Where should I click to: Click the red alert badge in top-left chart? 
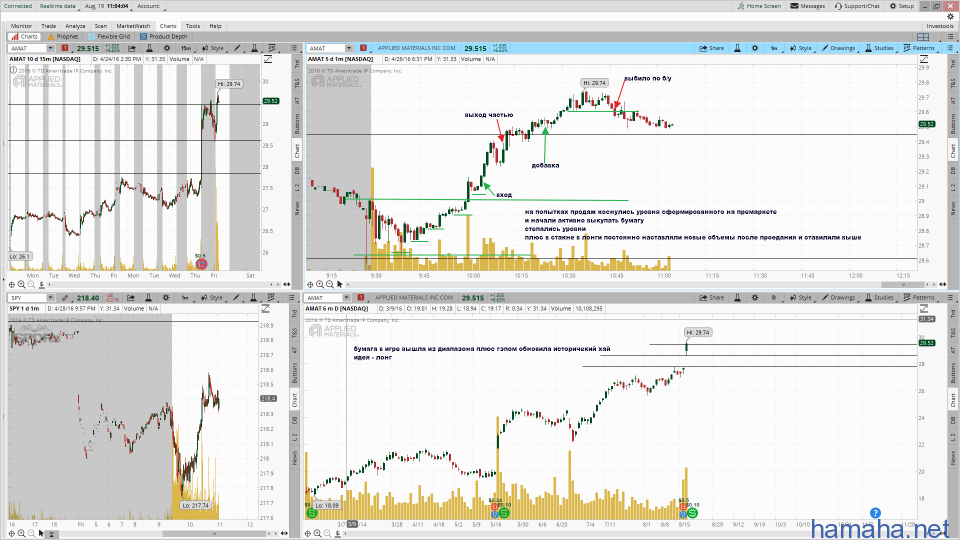click(64, 48)
